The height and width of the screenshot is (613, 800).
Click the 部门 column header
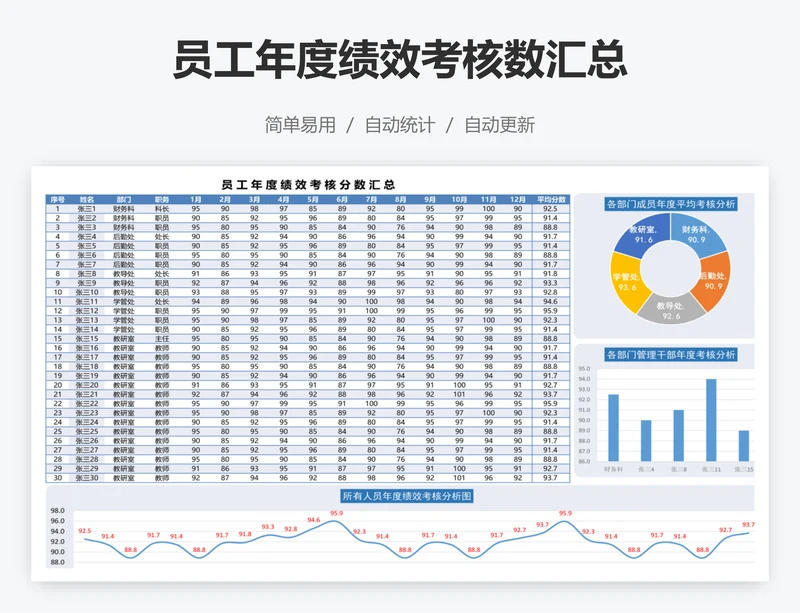coord(123,199)
